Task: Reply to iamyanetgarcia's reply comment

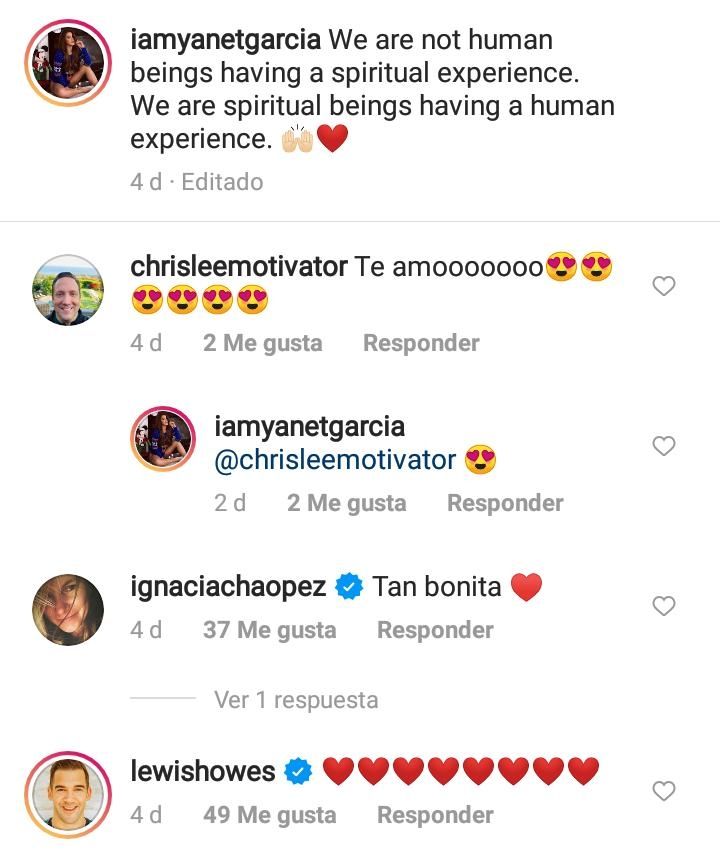Action: click(505, 503)
